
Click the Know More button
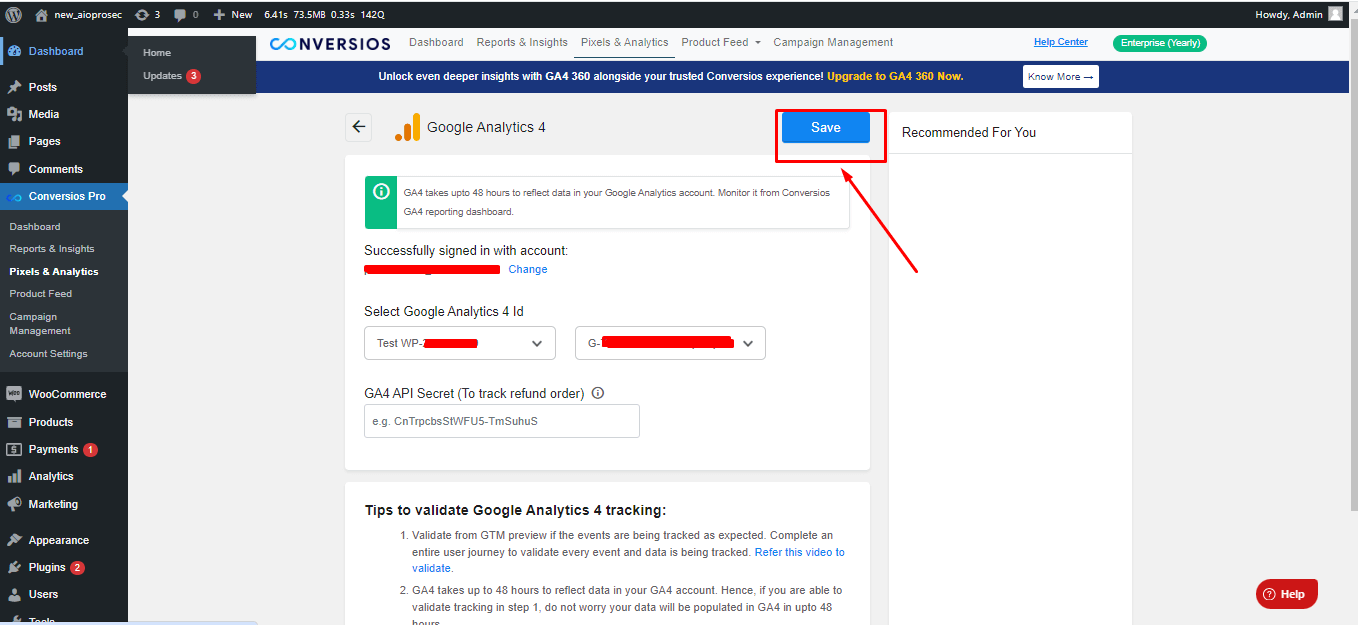[x=1060, y=76]
